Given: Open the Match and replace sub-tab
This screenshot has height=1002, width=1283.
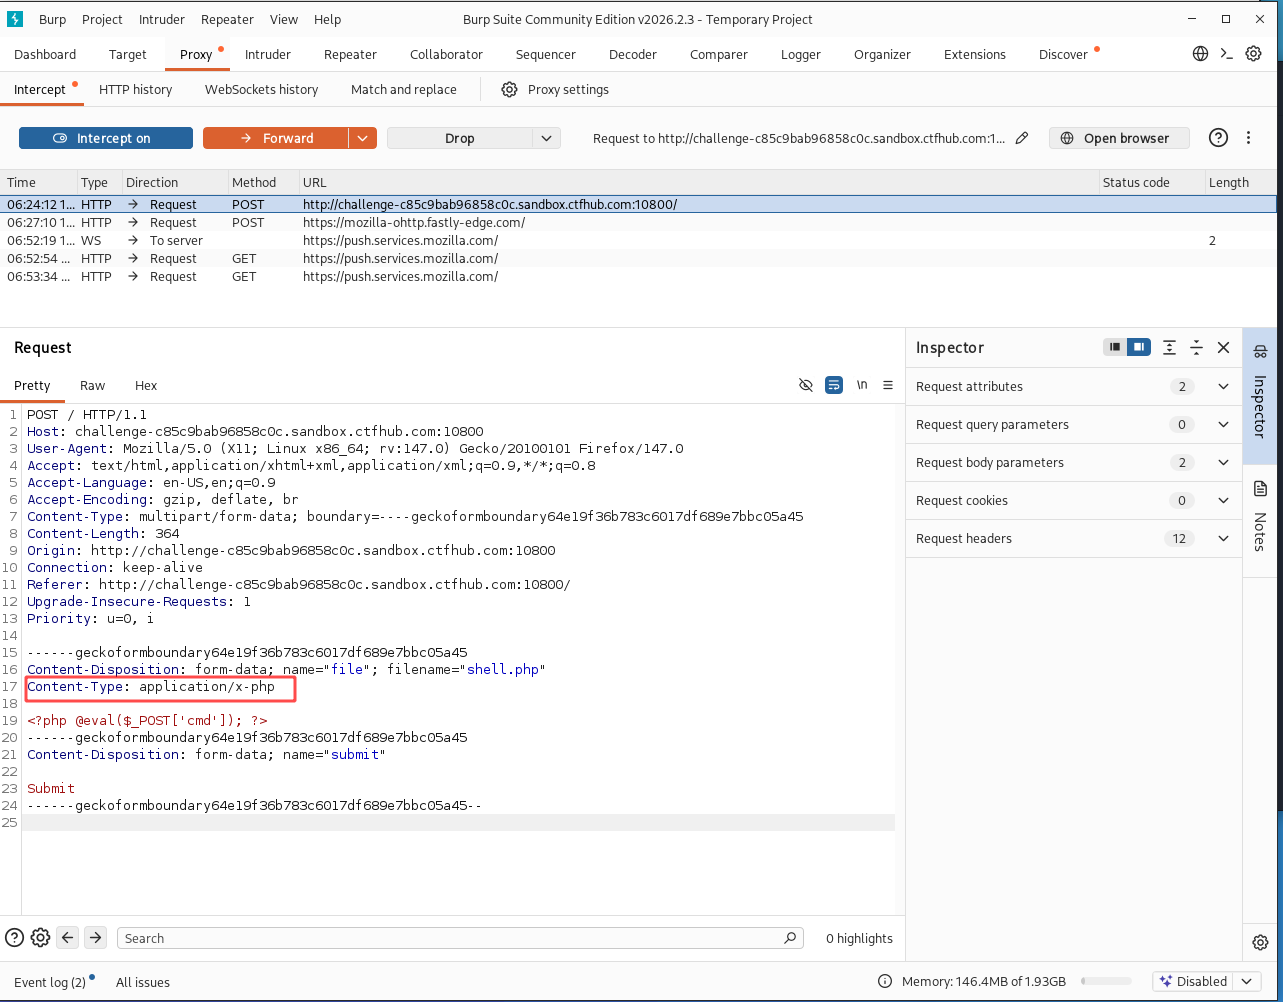Looking at the screenshot, I should tap(403, 89).
